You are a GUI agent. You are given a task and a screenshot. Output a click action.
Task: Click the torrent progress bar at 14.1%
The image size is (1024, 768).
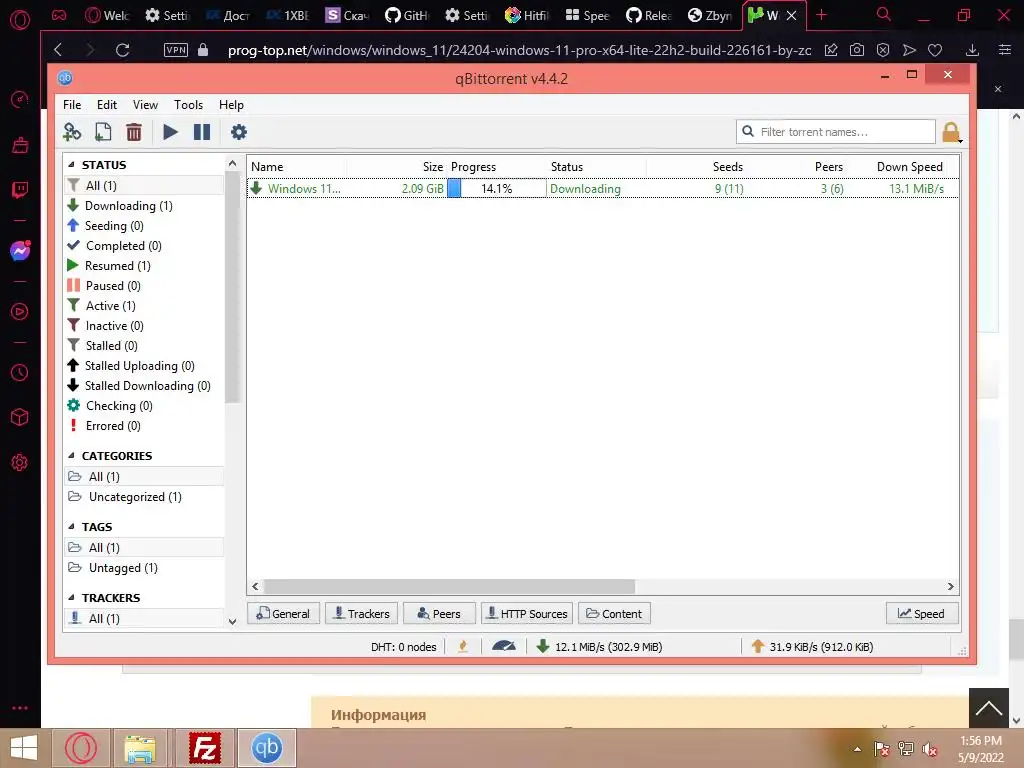(496, 189)
